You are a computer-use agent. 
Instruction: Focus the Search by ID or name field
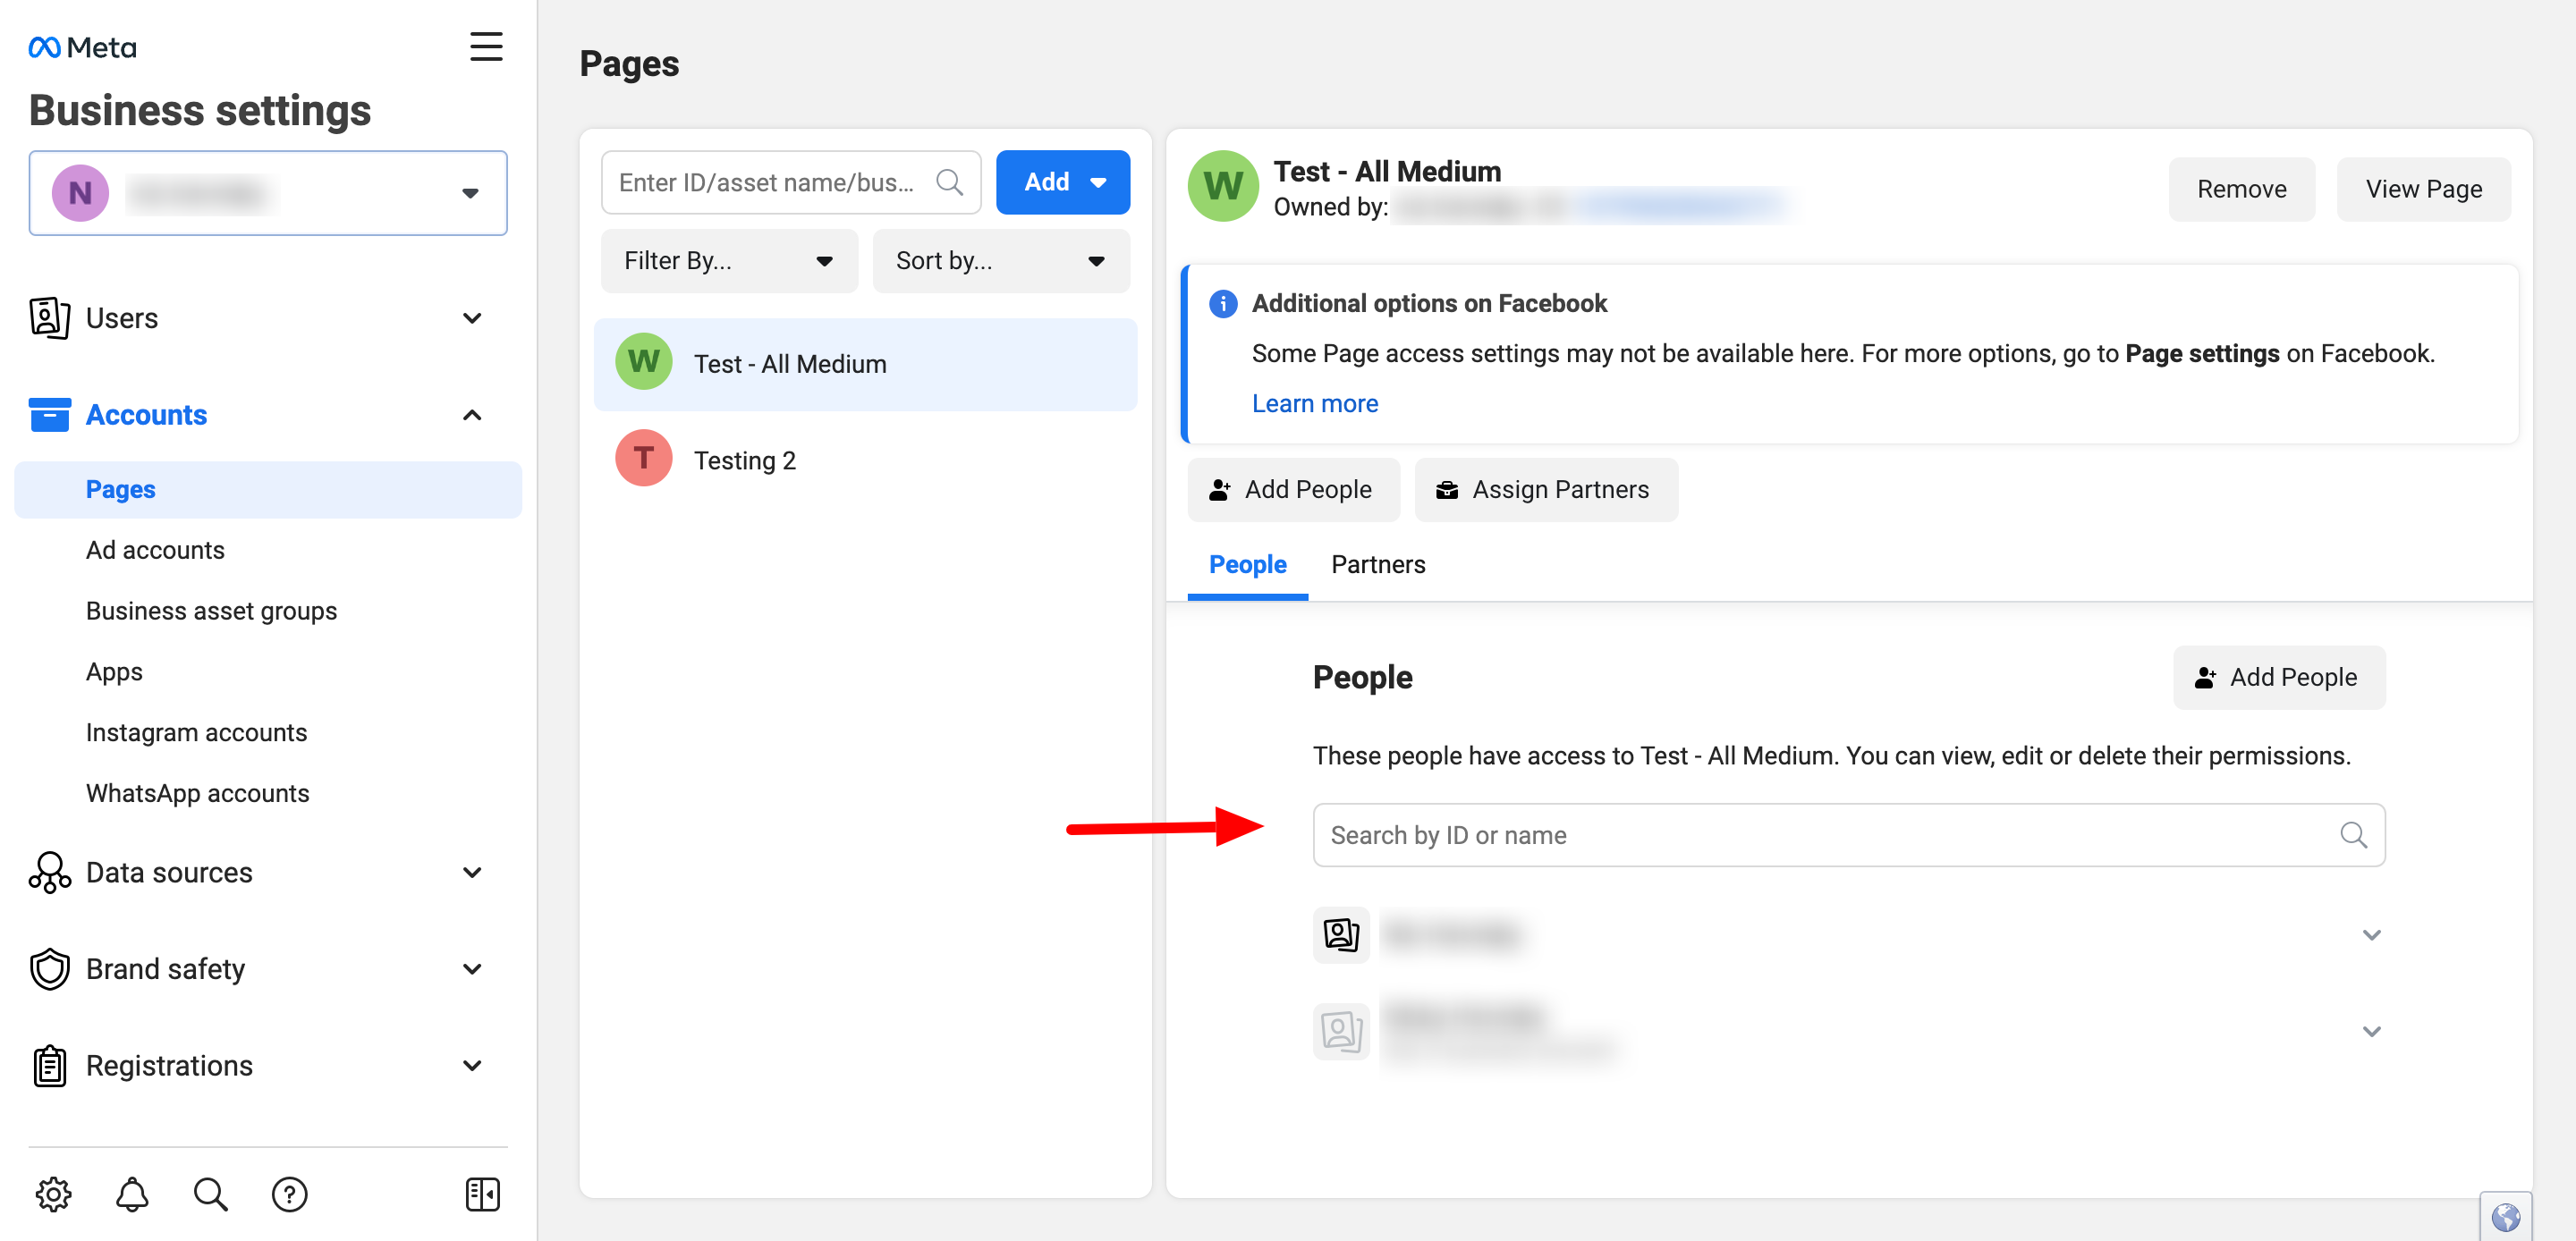(1848, 834)
